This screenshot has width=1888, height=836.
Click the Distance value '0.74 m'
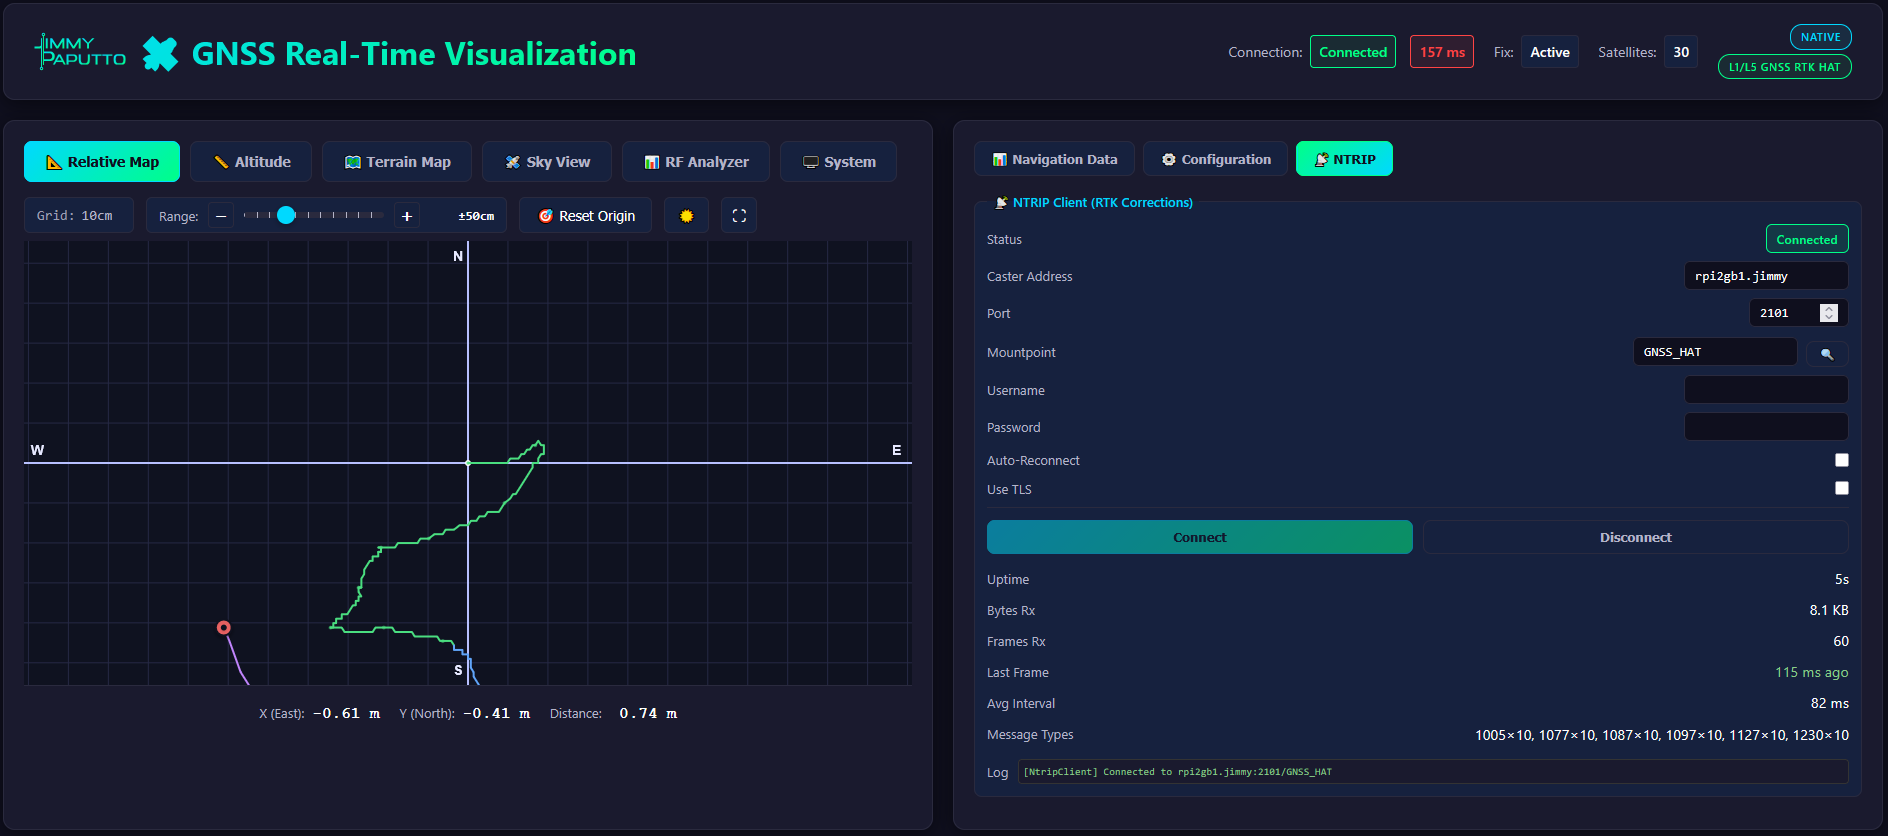point(648,713)
